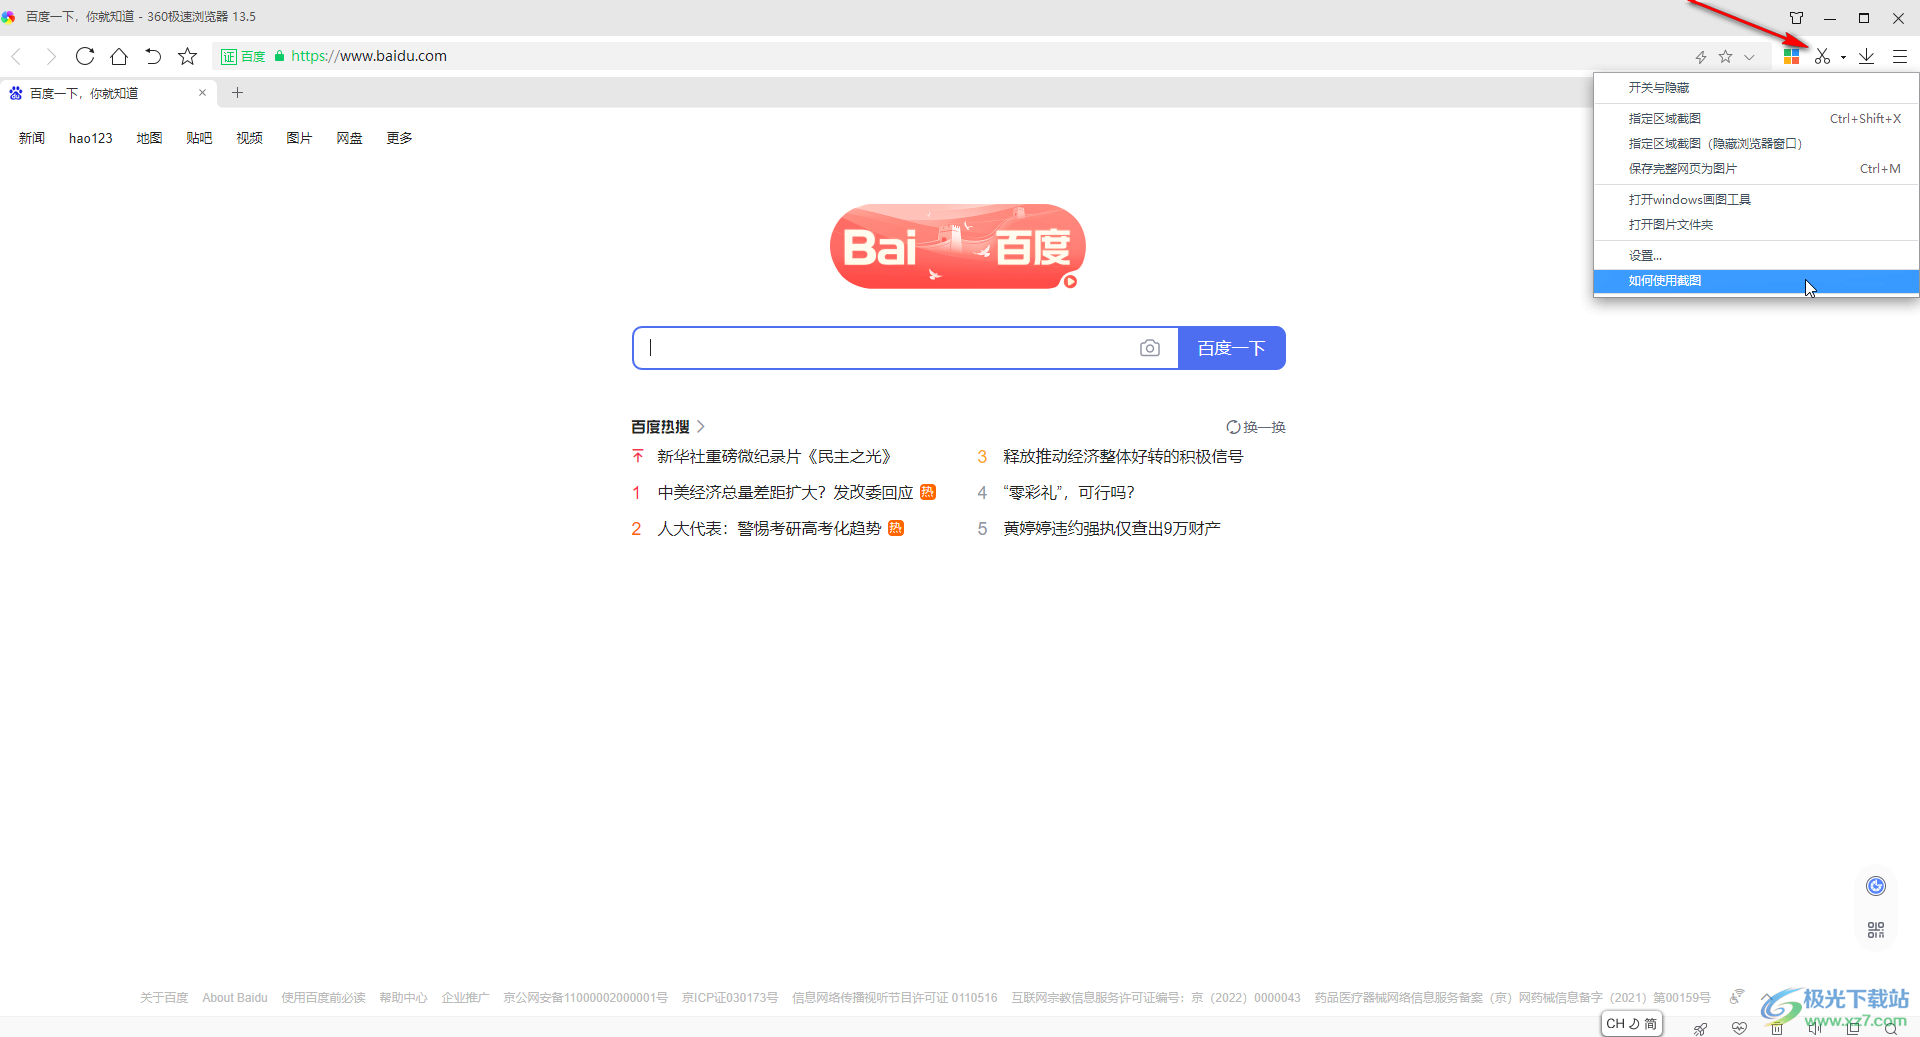Open 中美经济总量差距扩大 headline

click(x=785, y=493)
